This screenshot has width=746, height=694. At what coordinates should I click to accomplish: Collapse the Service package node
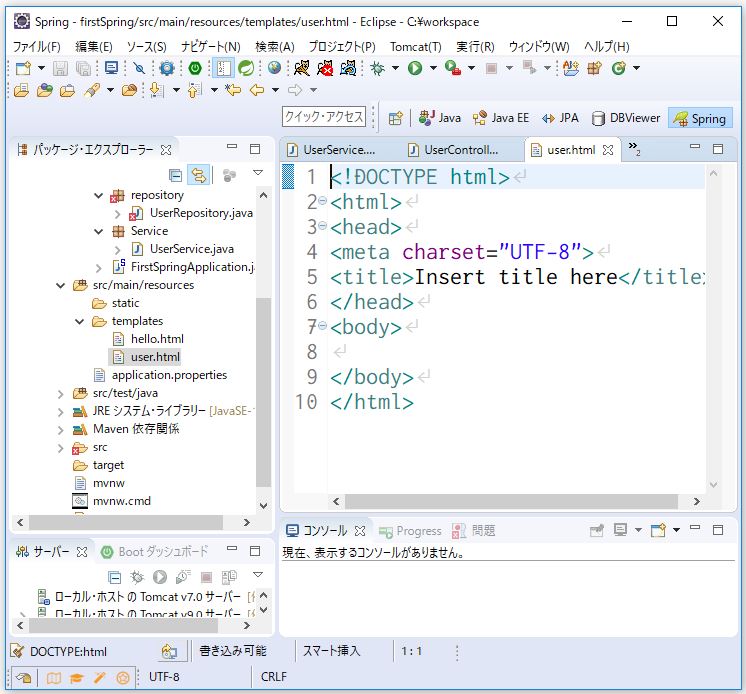(x=98, y=232)
